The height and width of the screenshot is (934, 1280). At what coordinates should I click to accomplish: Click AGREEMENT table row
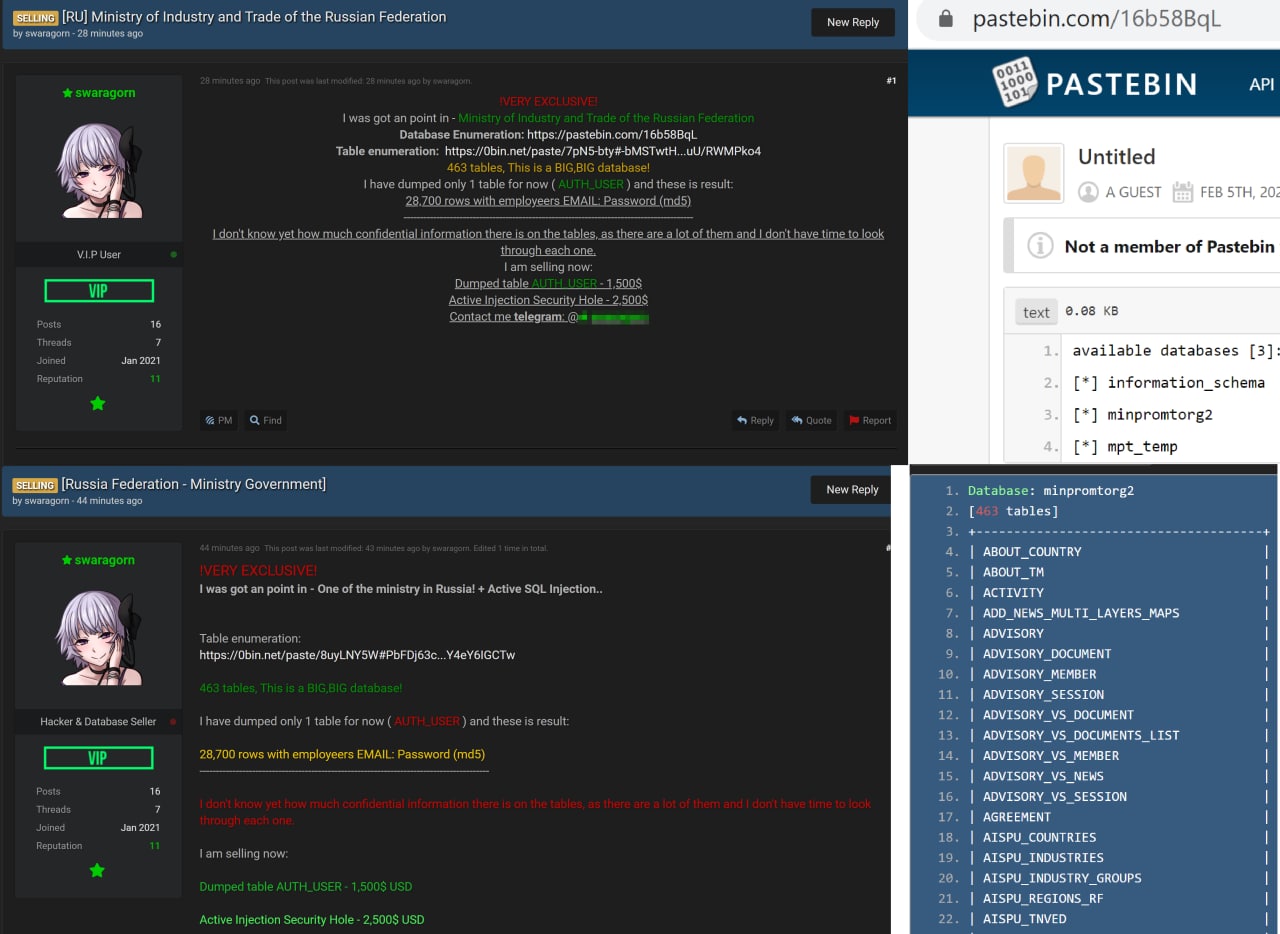click(x=1017, y=816)
